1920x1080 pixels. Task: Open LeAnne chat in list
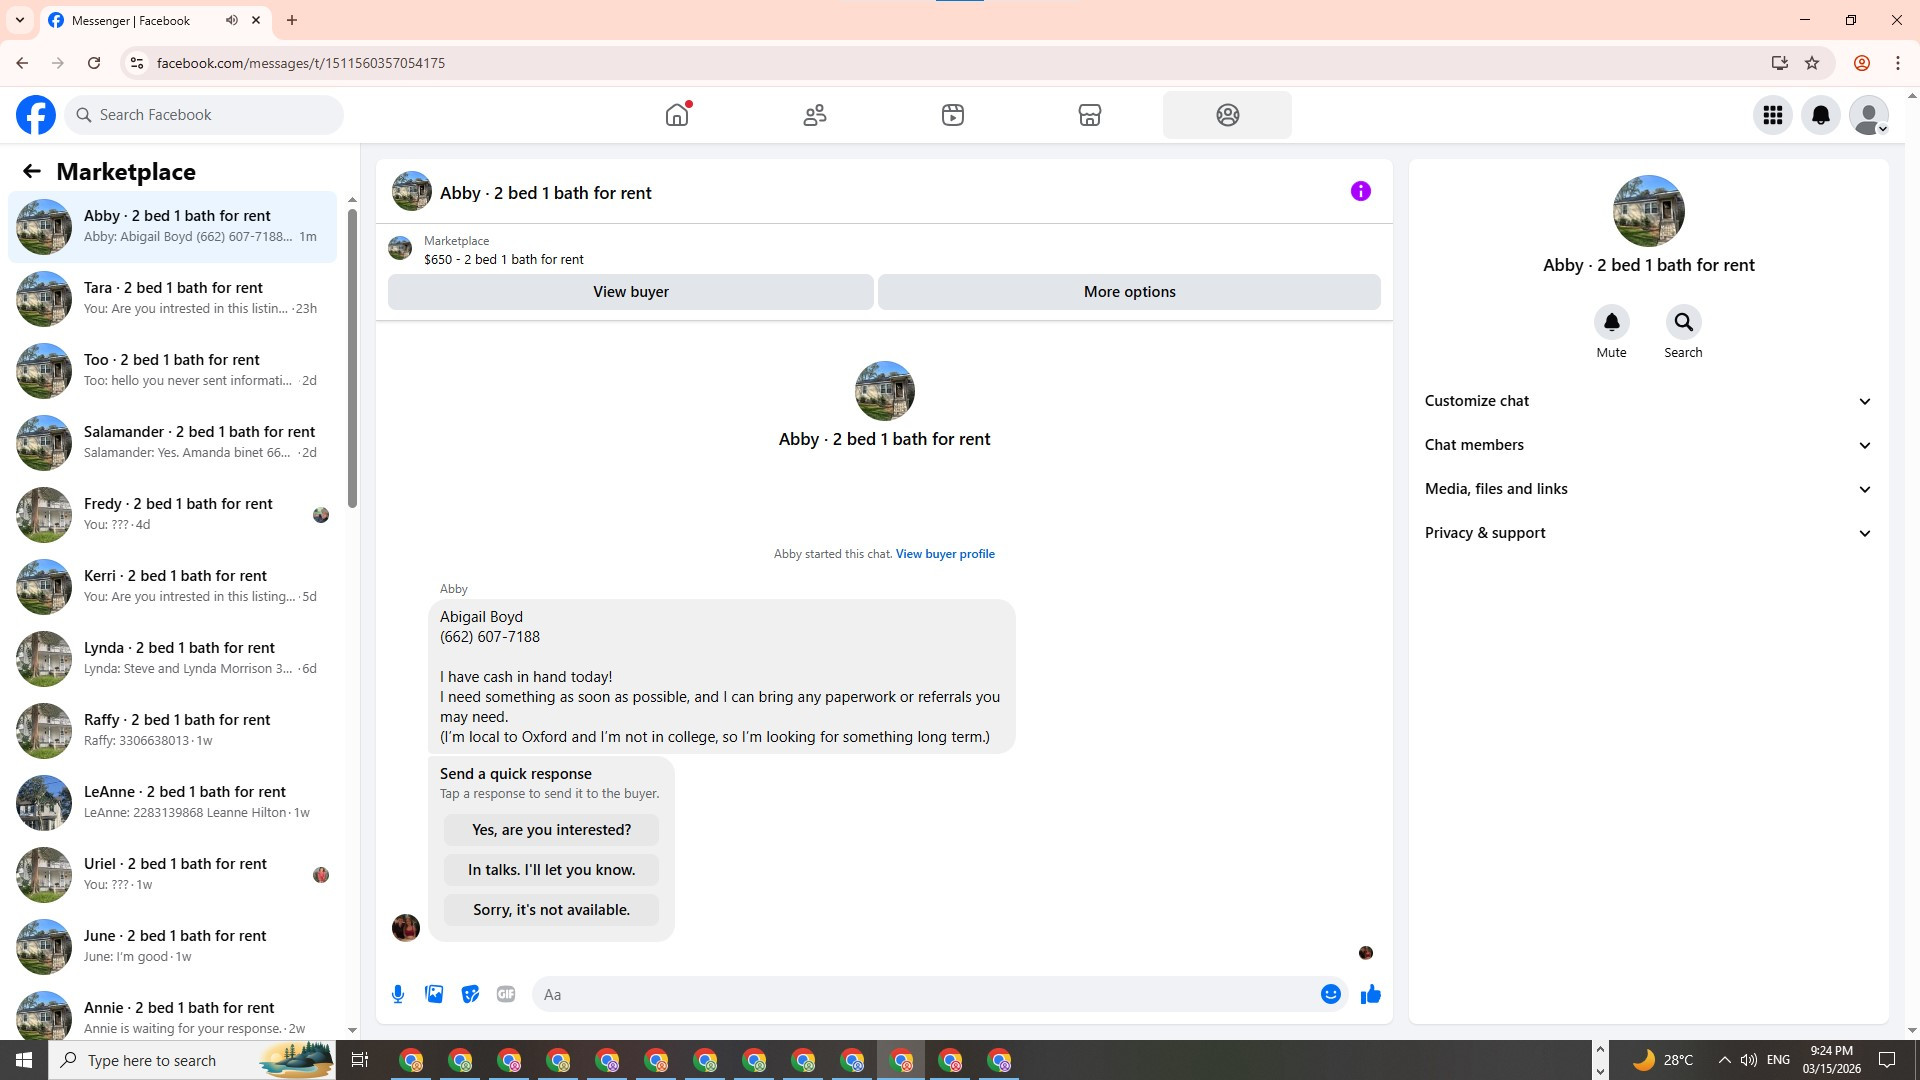173,803
